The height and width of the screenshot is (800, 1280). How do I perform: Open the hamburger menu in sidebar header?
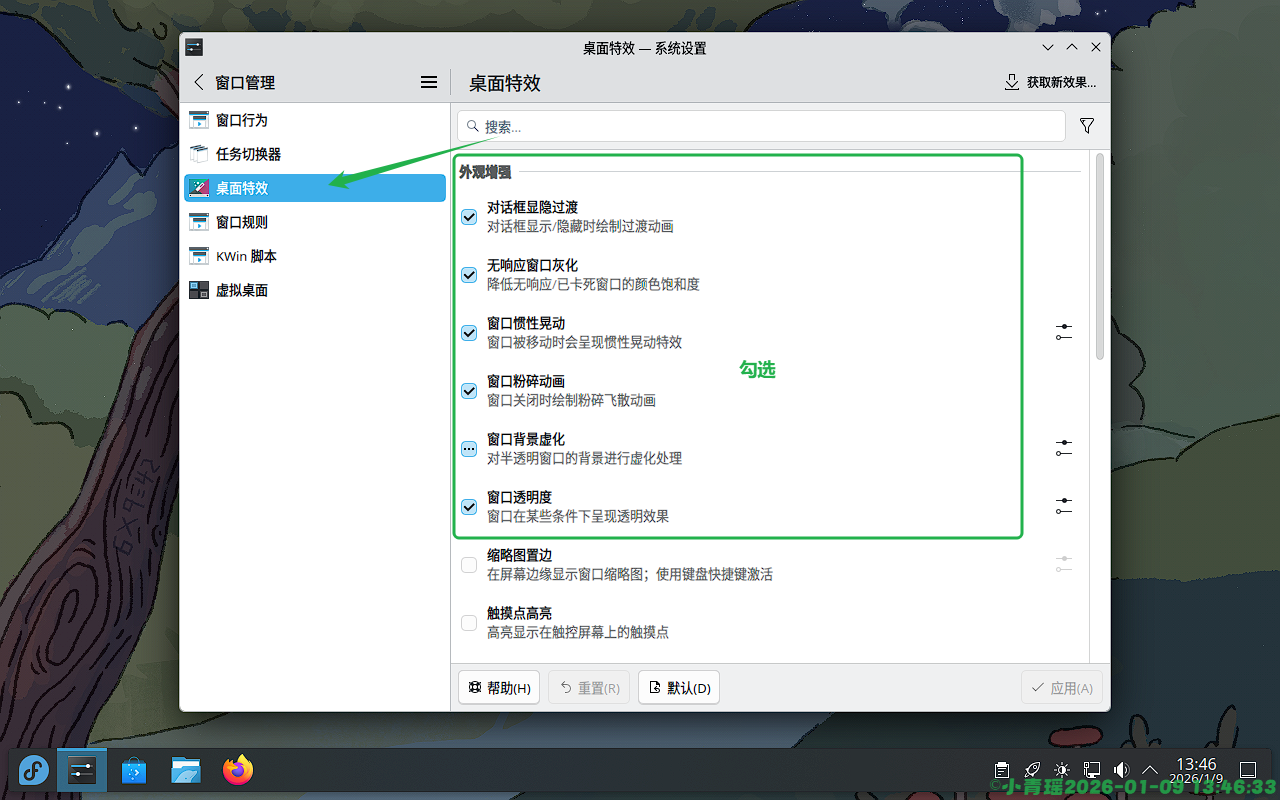(429, 82)
